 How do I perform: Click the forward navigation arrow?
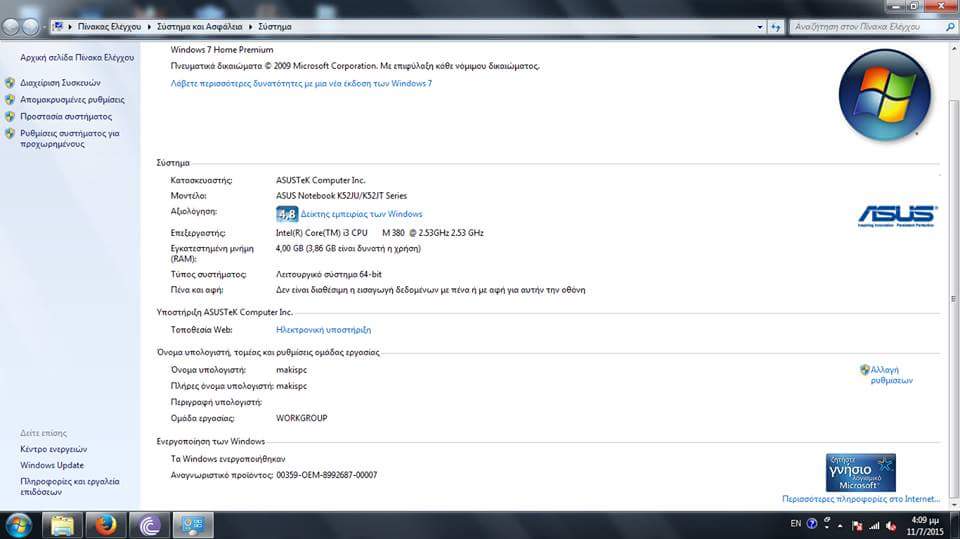(30, 27)
